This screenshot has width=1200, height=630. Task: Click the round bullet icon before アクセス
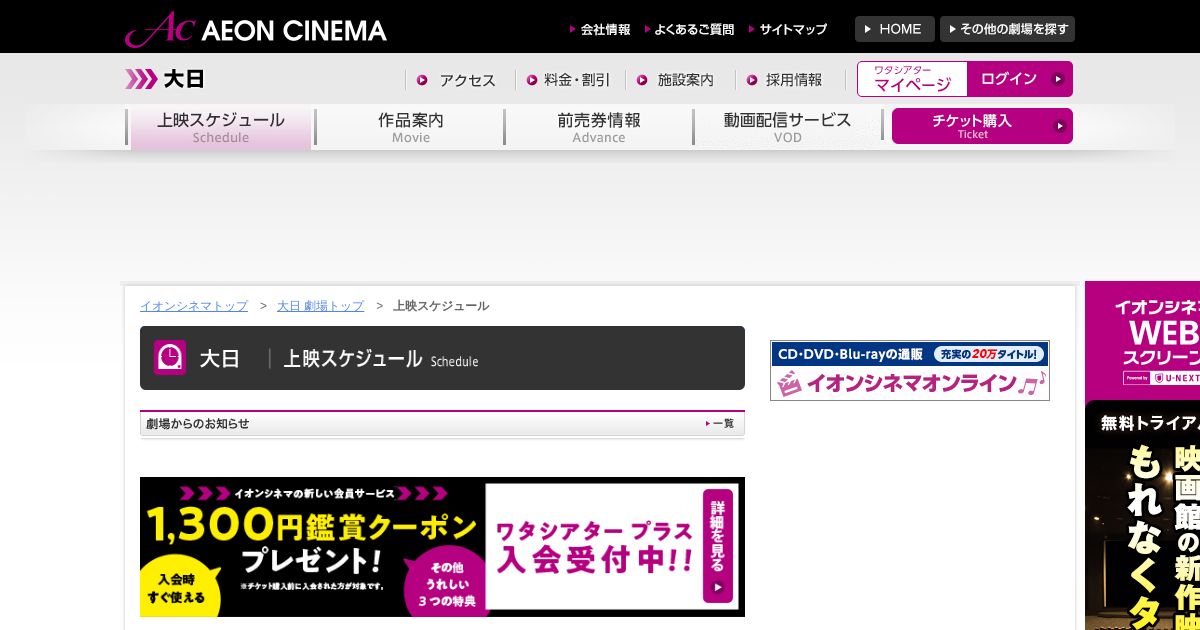[422, 80]
